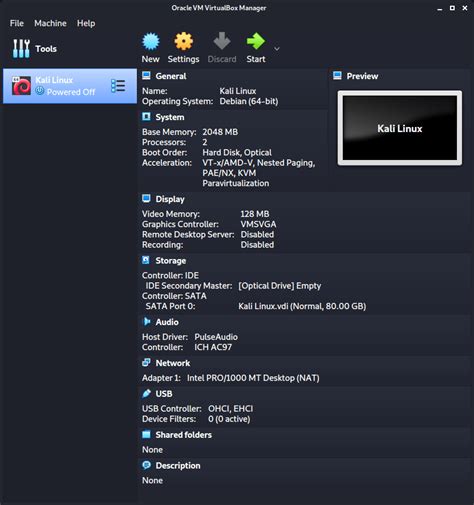Click the Shared folders section header
474x505 pixels.
click(x=184, y=435)
